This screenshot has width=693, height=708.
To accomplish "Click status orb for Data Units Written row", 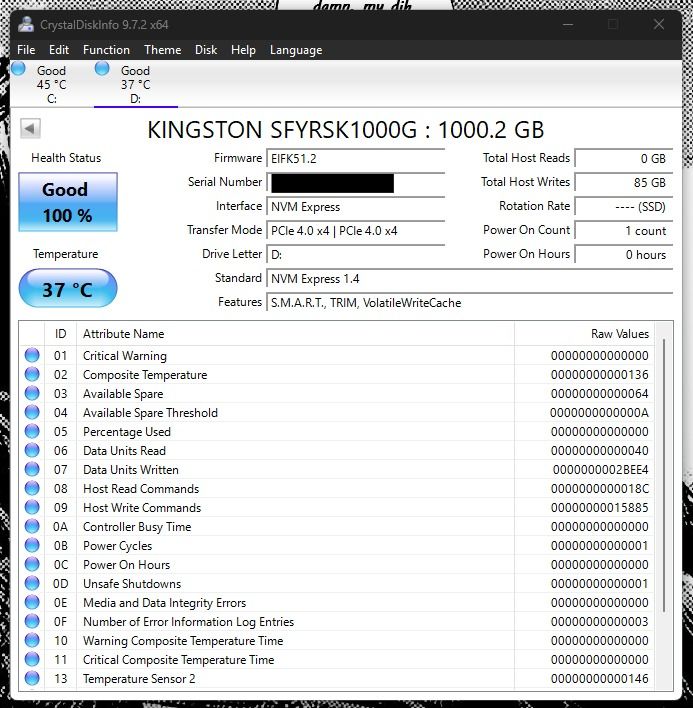I will pos(32,469).
